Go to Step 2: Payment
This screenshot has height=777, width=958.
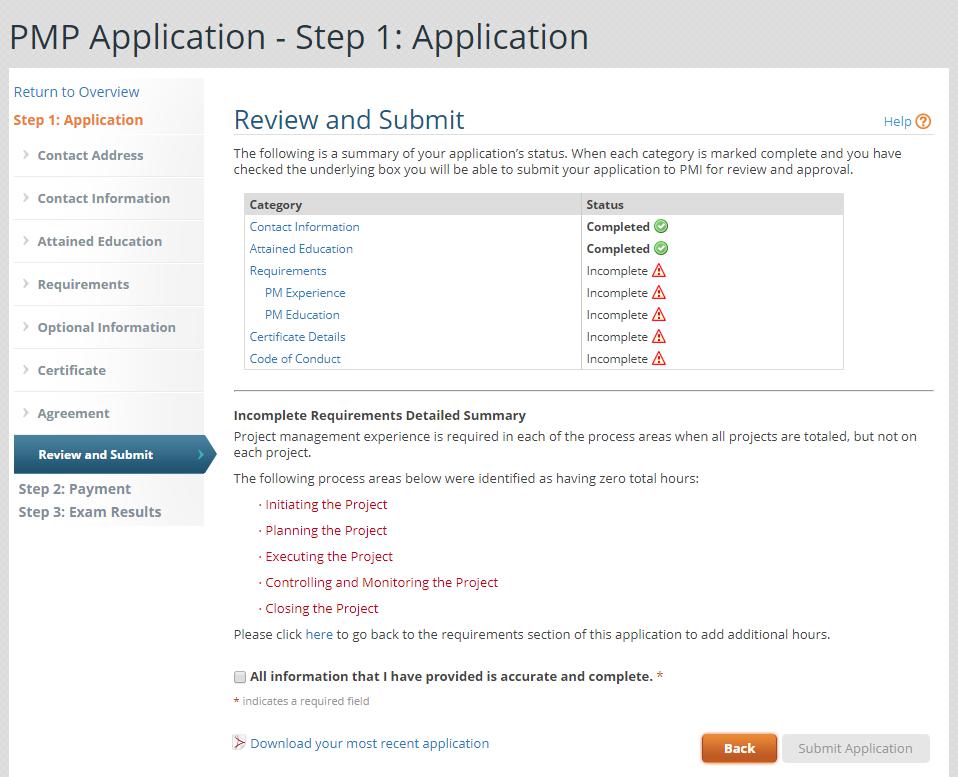click(74, 488)
